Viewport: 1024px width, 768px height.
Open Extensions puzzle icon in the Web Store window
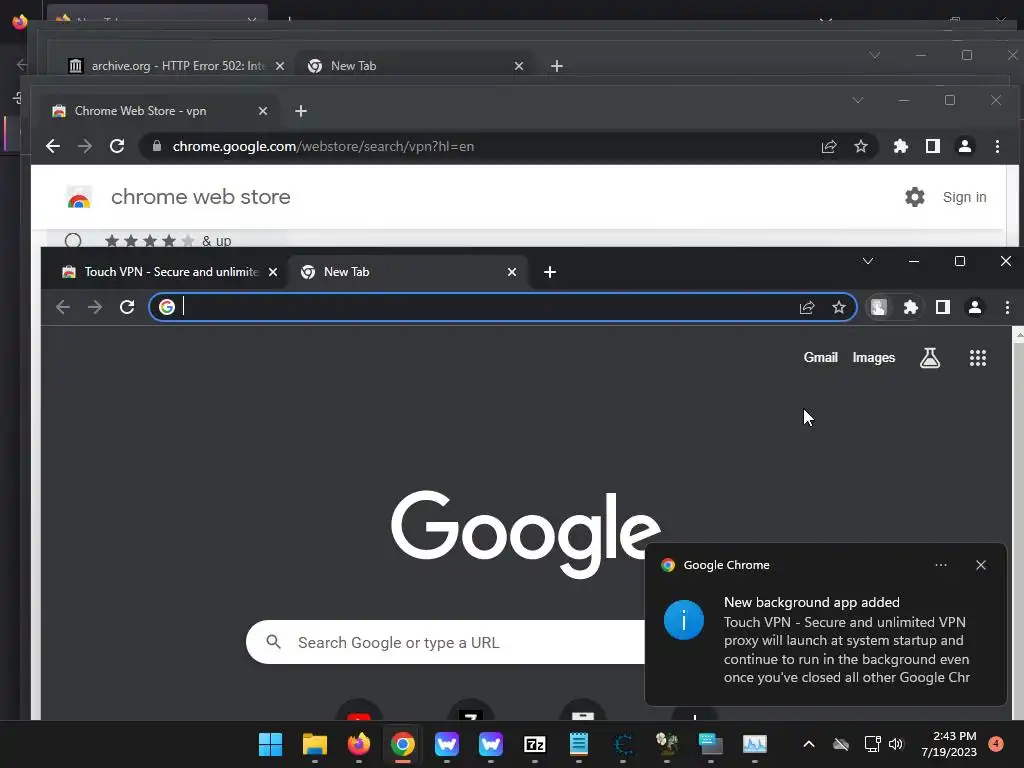coord(901,146)
